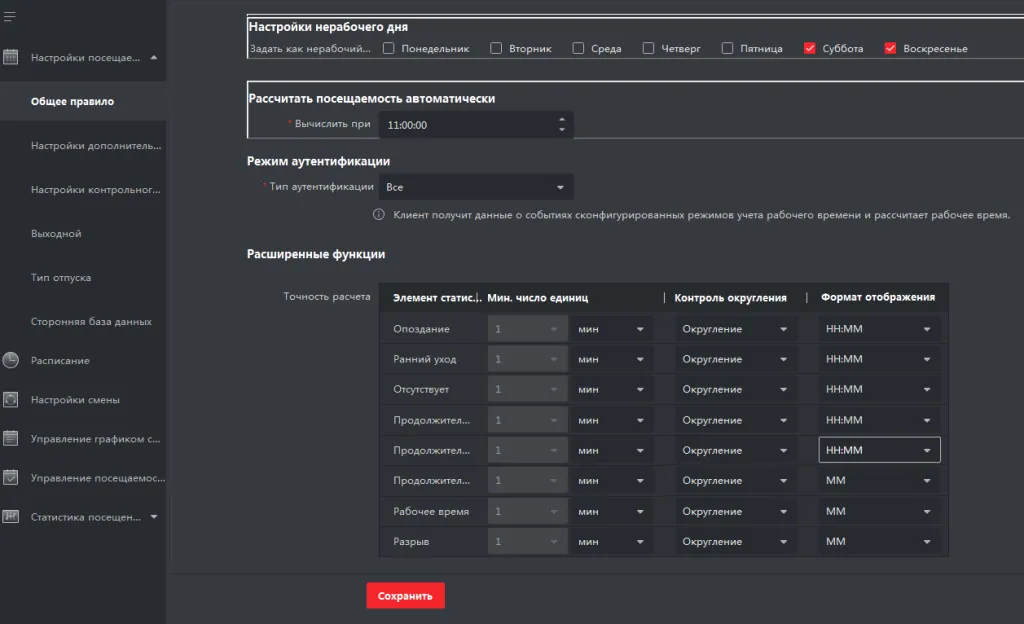Uncheck the Воскресенье checkbox
This screenshot has width=1024, height=624.
click(x=890, y=48)
